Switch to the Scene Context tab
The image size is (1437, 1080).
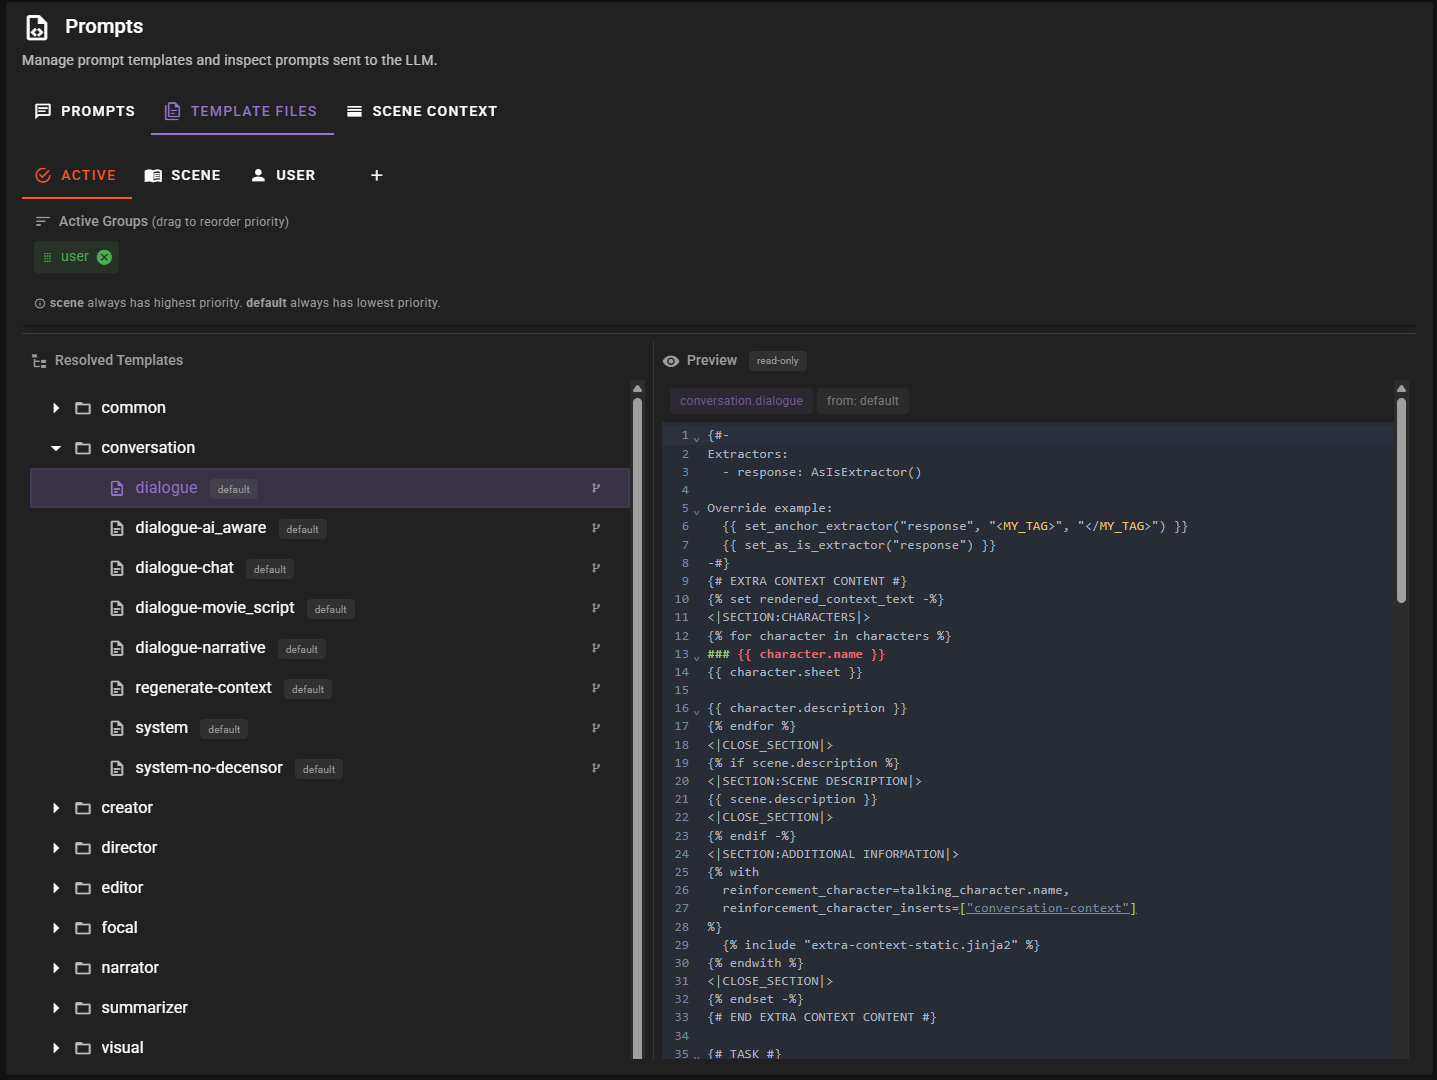pos(421,111)
